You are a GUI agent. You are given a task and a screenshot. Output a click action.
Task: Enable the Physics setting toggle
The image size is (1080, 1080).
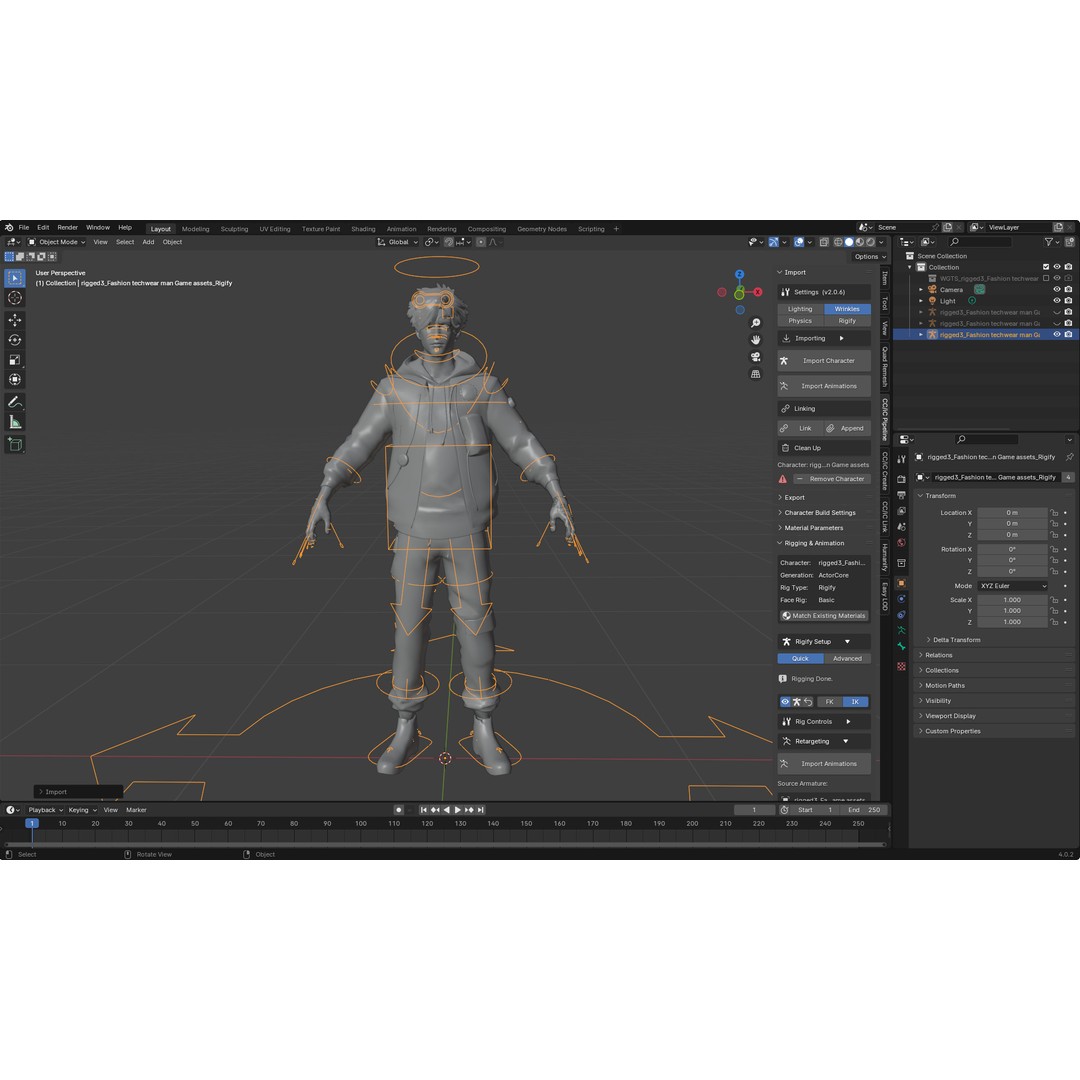[x=800, y=320]
